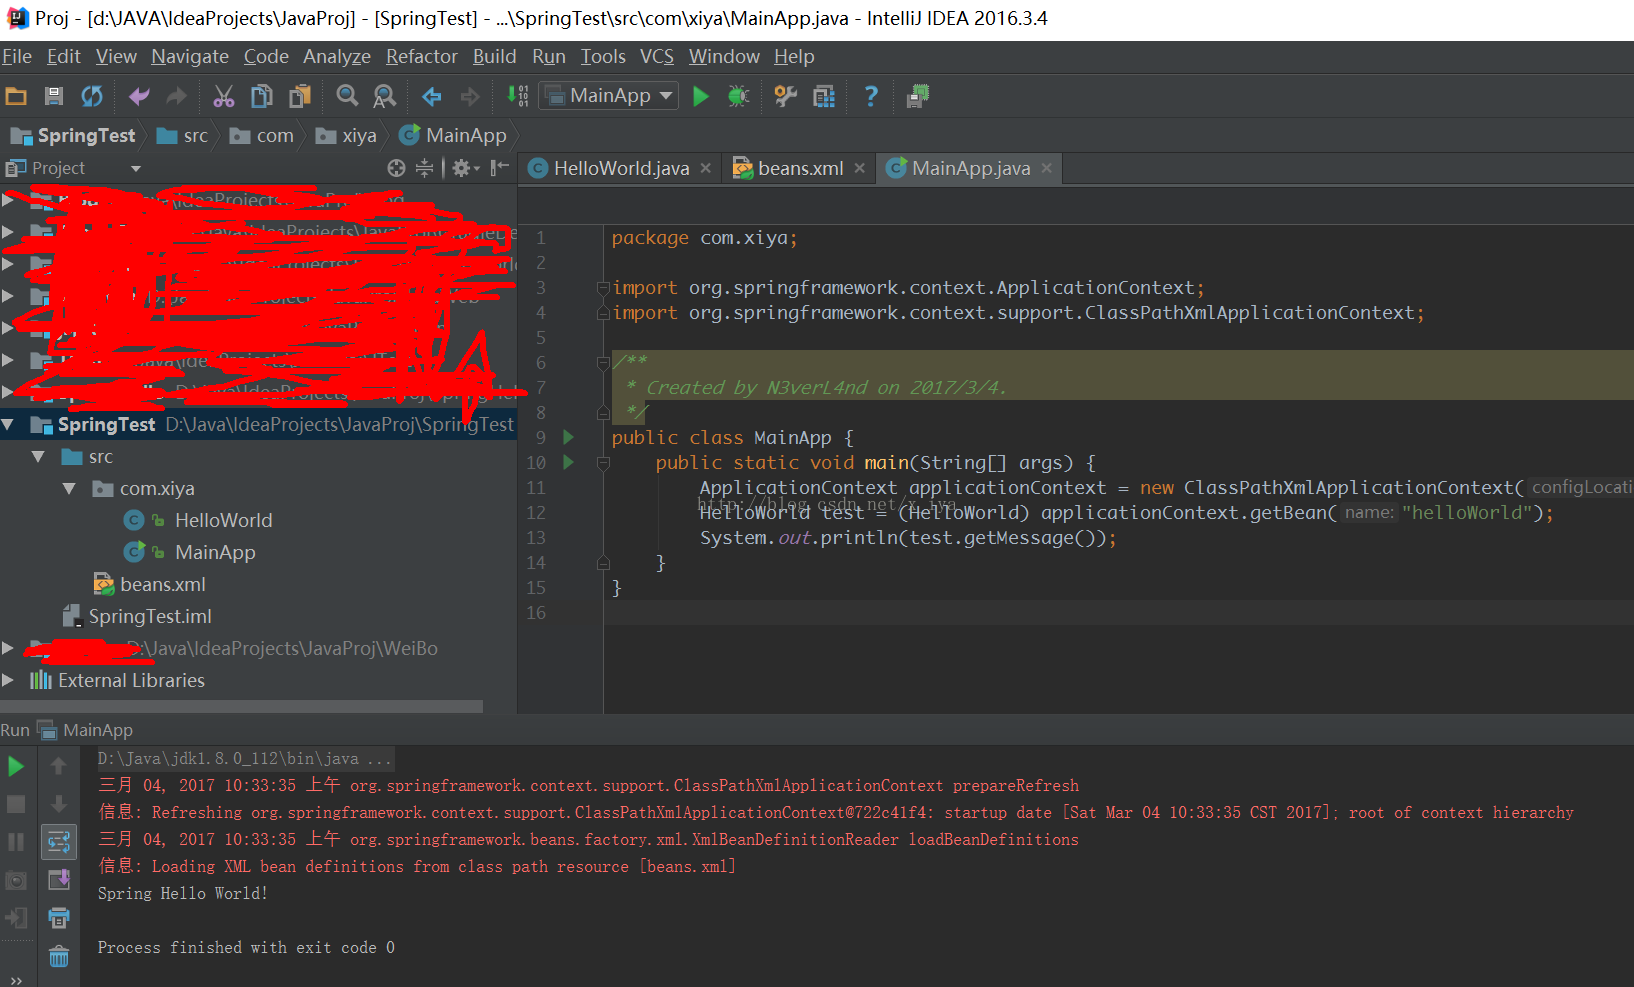1634x987 pixels.
Task: Hide the Project tool window
Action: tap(500, 168)
